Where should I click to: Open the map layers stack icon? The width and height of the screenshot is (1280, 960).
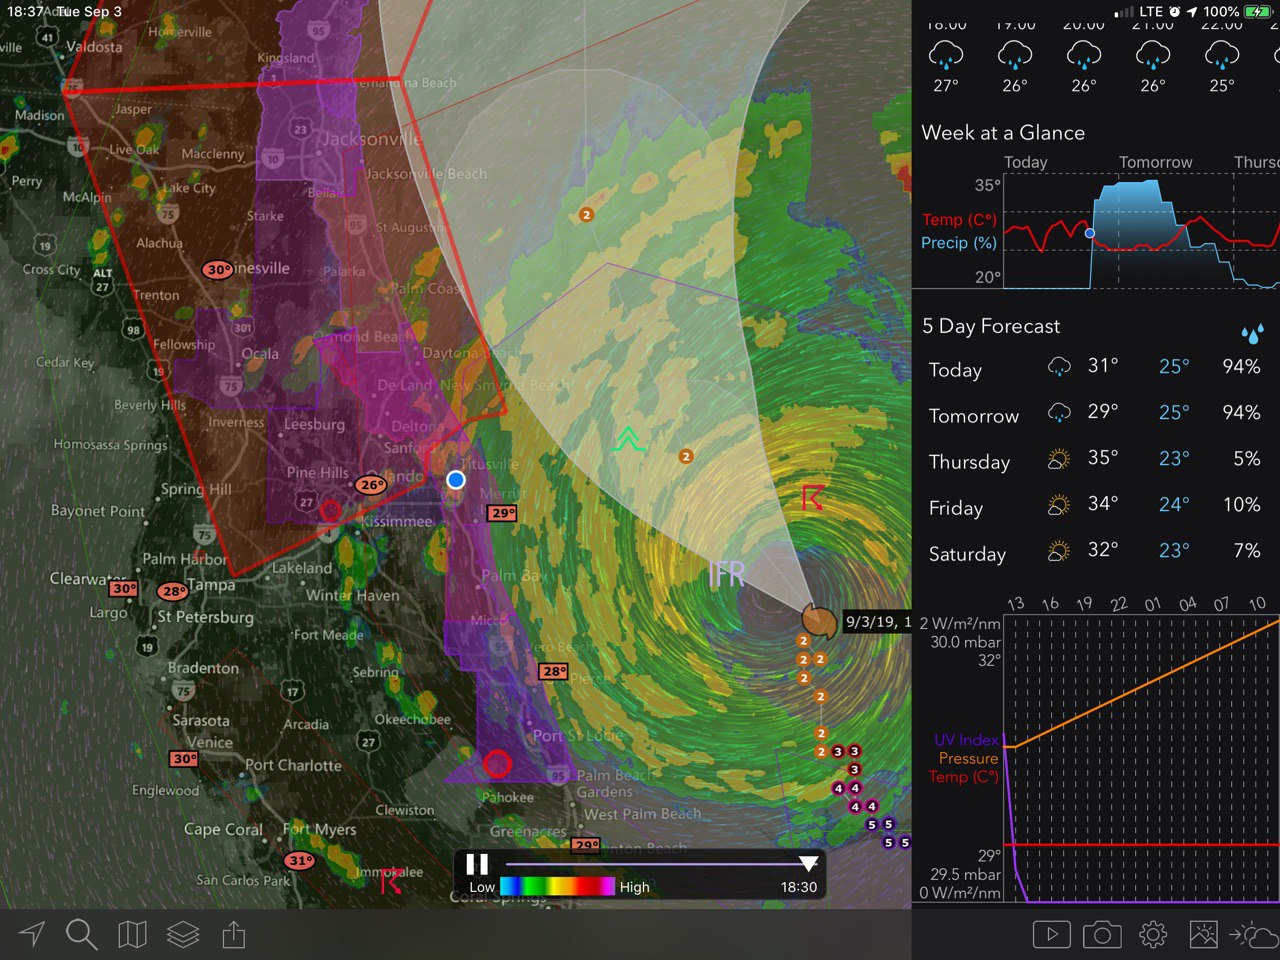click(x=183, y=934)
